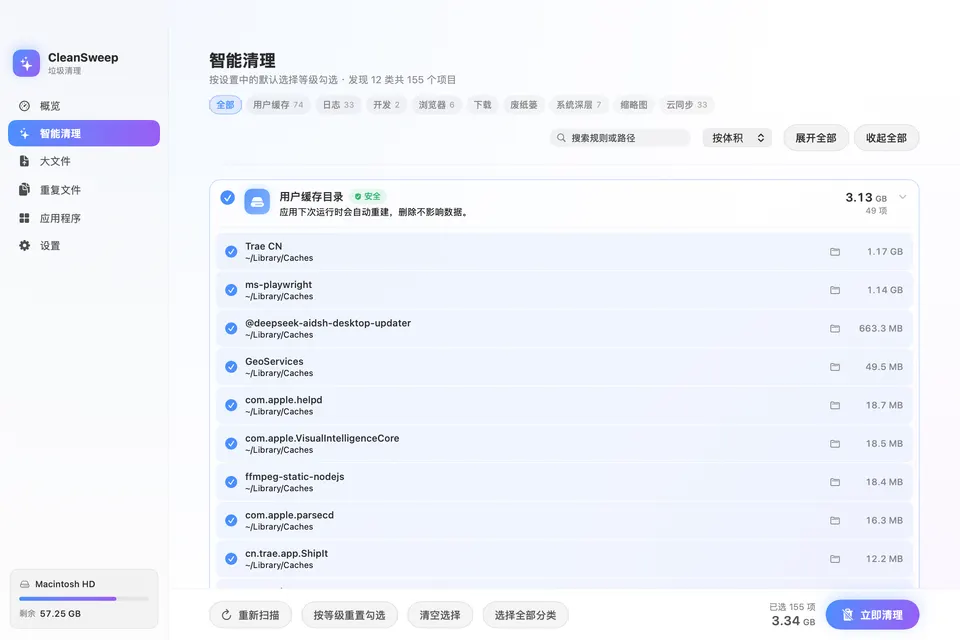960x640 pixels.
Task: Click the 已选 155 项 summary text
Action: [x=792, y=607]
